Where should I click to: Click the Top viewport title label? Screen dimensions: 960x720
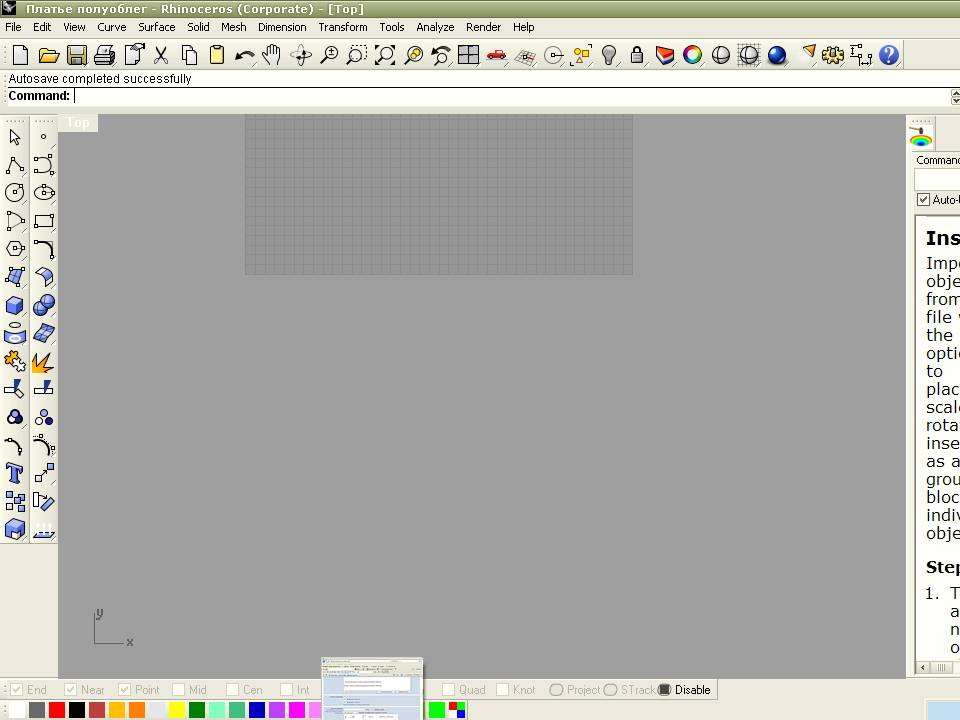[x=78, y=122]
